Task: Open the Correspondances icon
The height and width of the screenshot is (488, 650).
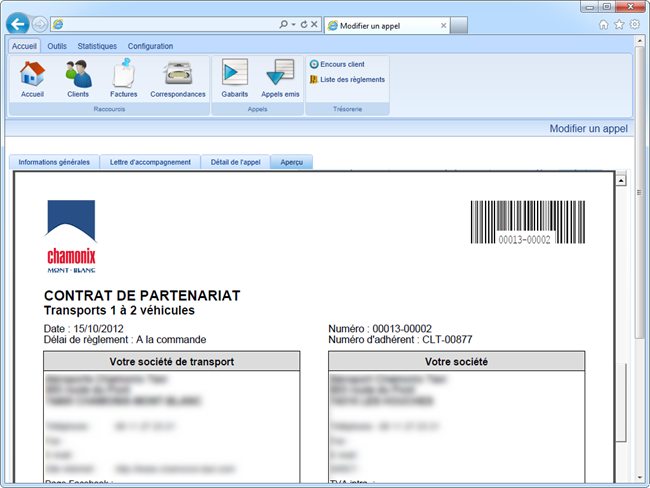Action: pos(178,76)
